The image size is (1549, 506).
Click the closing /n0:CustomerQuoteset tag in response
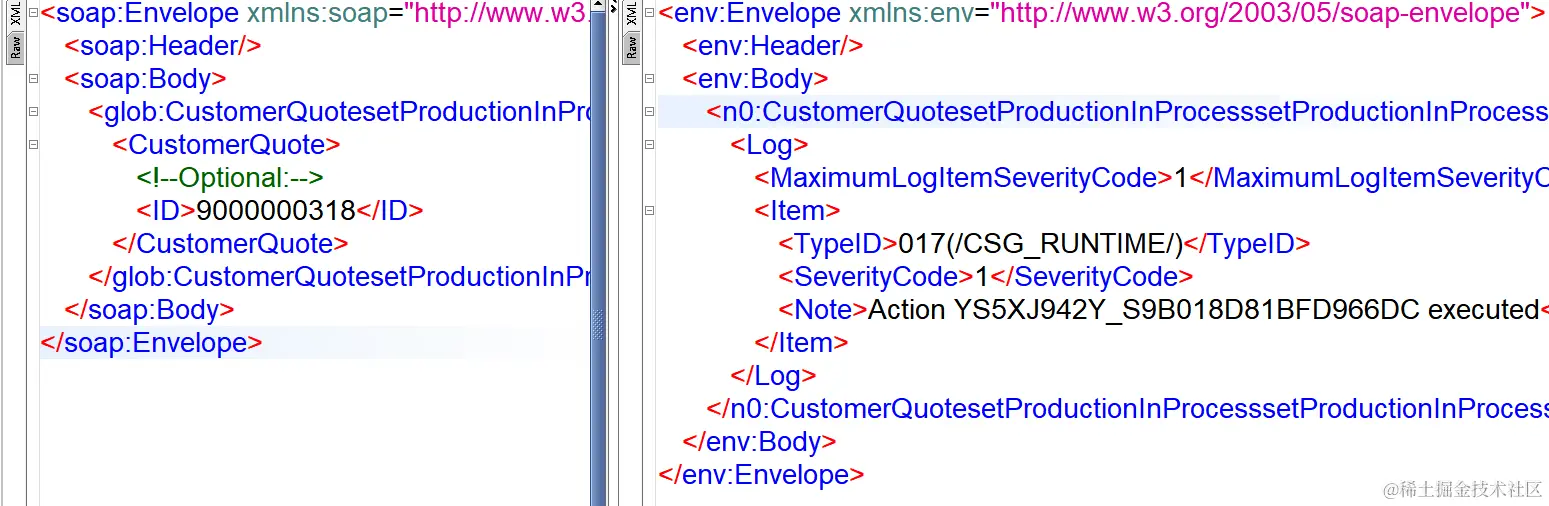tap(1128, 409)
